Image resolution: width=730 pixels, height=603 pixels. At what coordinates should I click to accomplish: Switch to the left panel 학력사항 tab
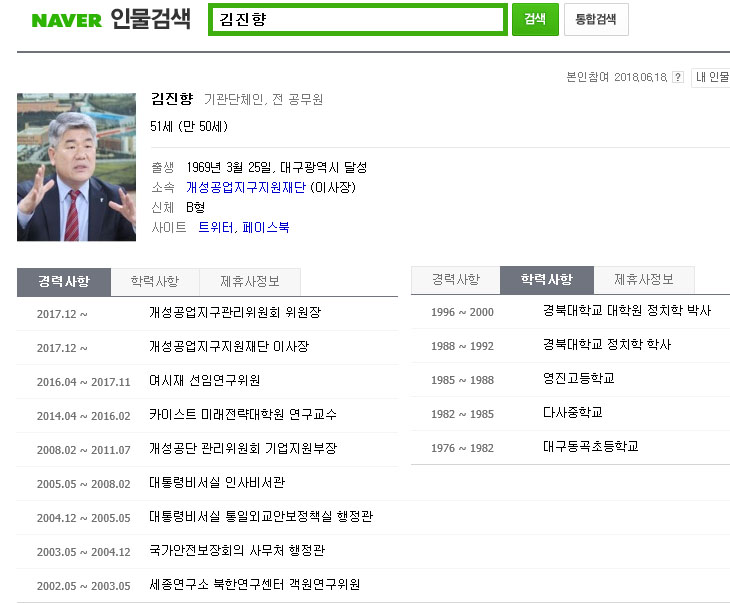(x=155, y=281)
